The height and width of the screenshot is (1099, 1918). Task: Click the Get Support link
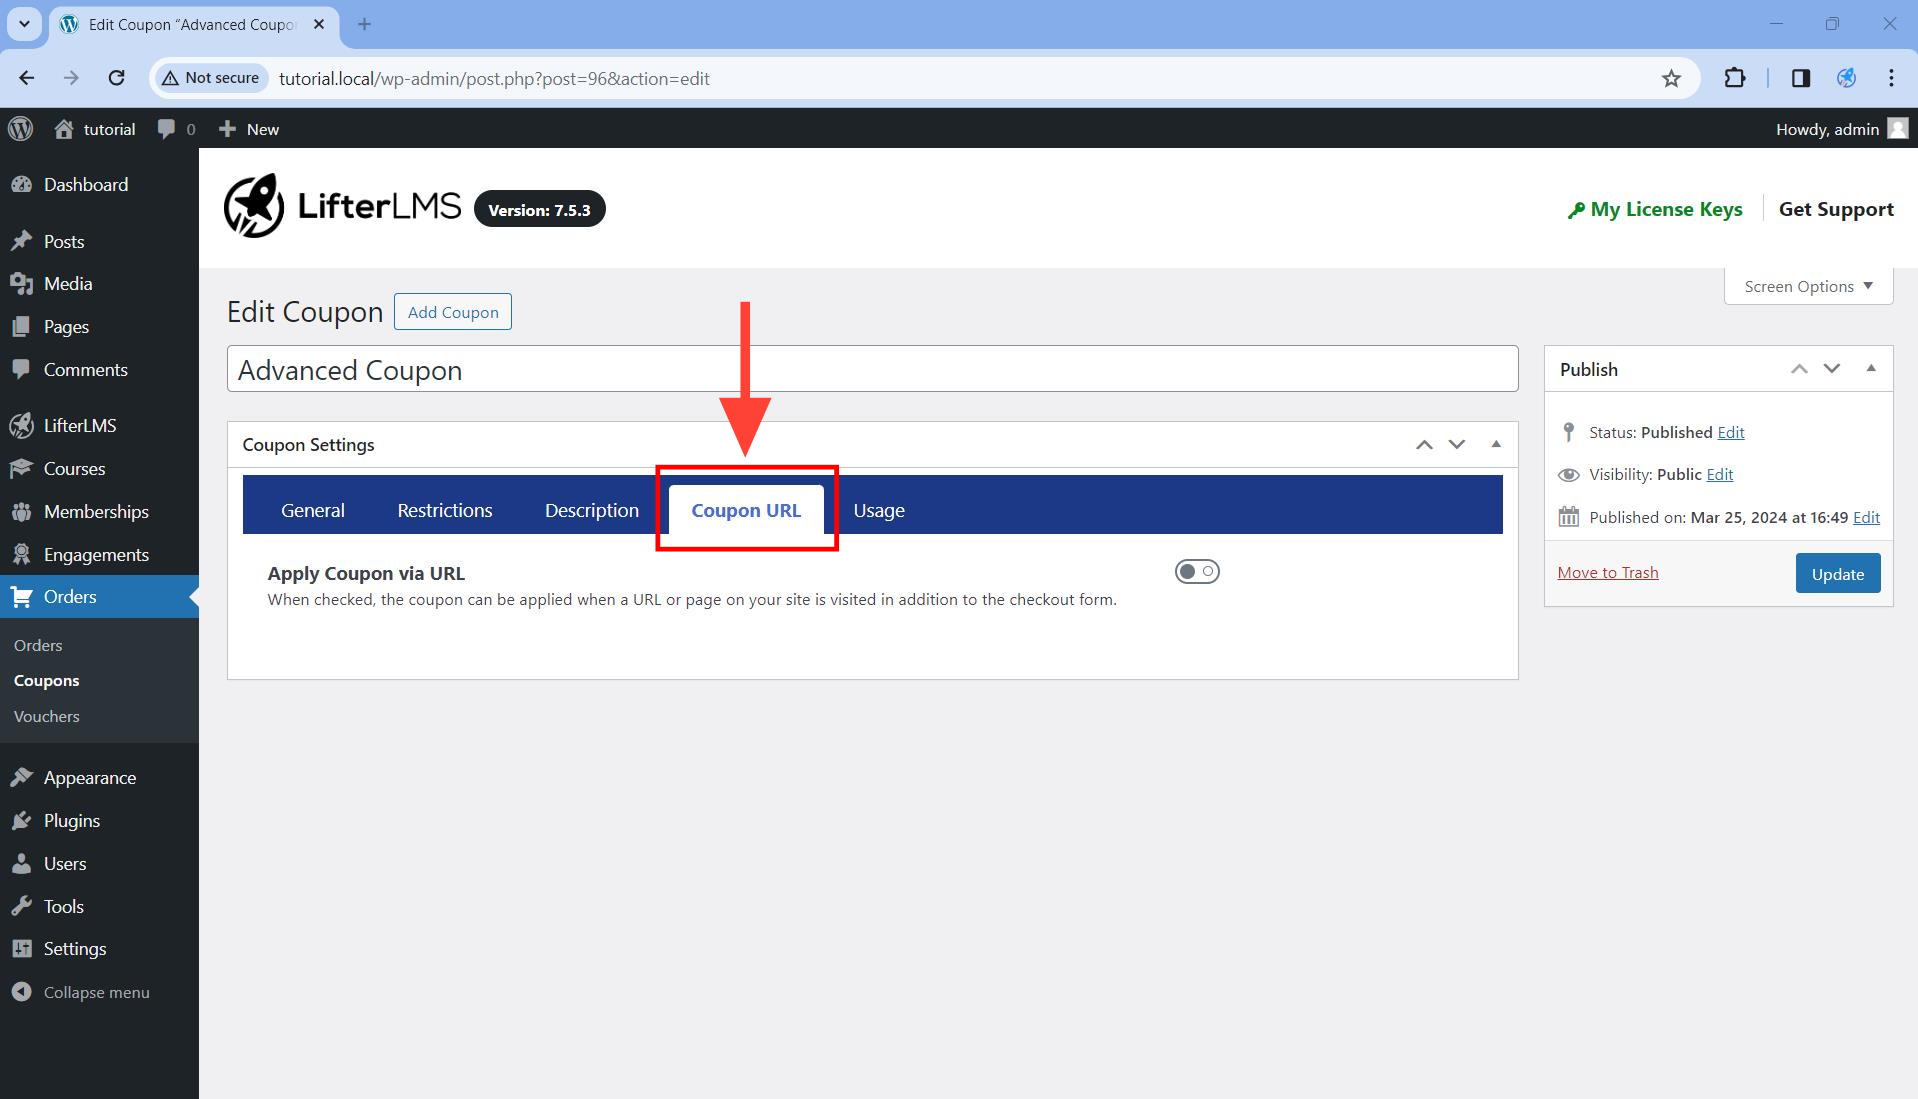tap(1836, 209)
